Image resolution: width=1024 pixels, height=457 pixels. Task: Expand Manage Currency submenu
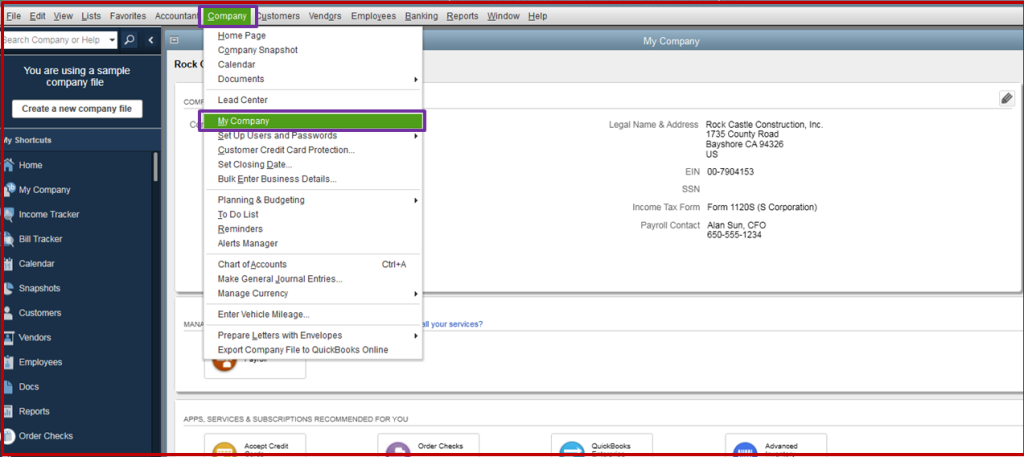416,294
